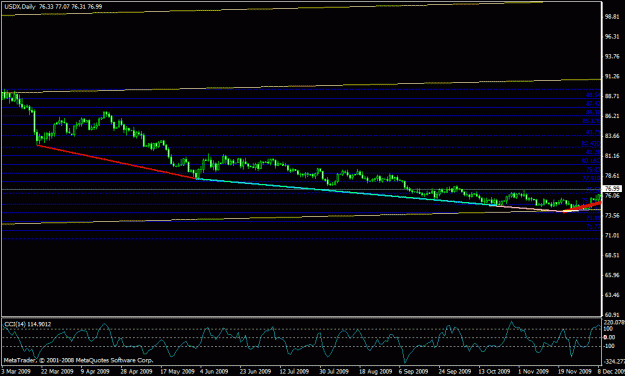Click the 86.21 price axis label
Image resolution: width=625 pixels, height=376 pixels.
612,116
